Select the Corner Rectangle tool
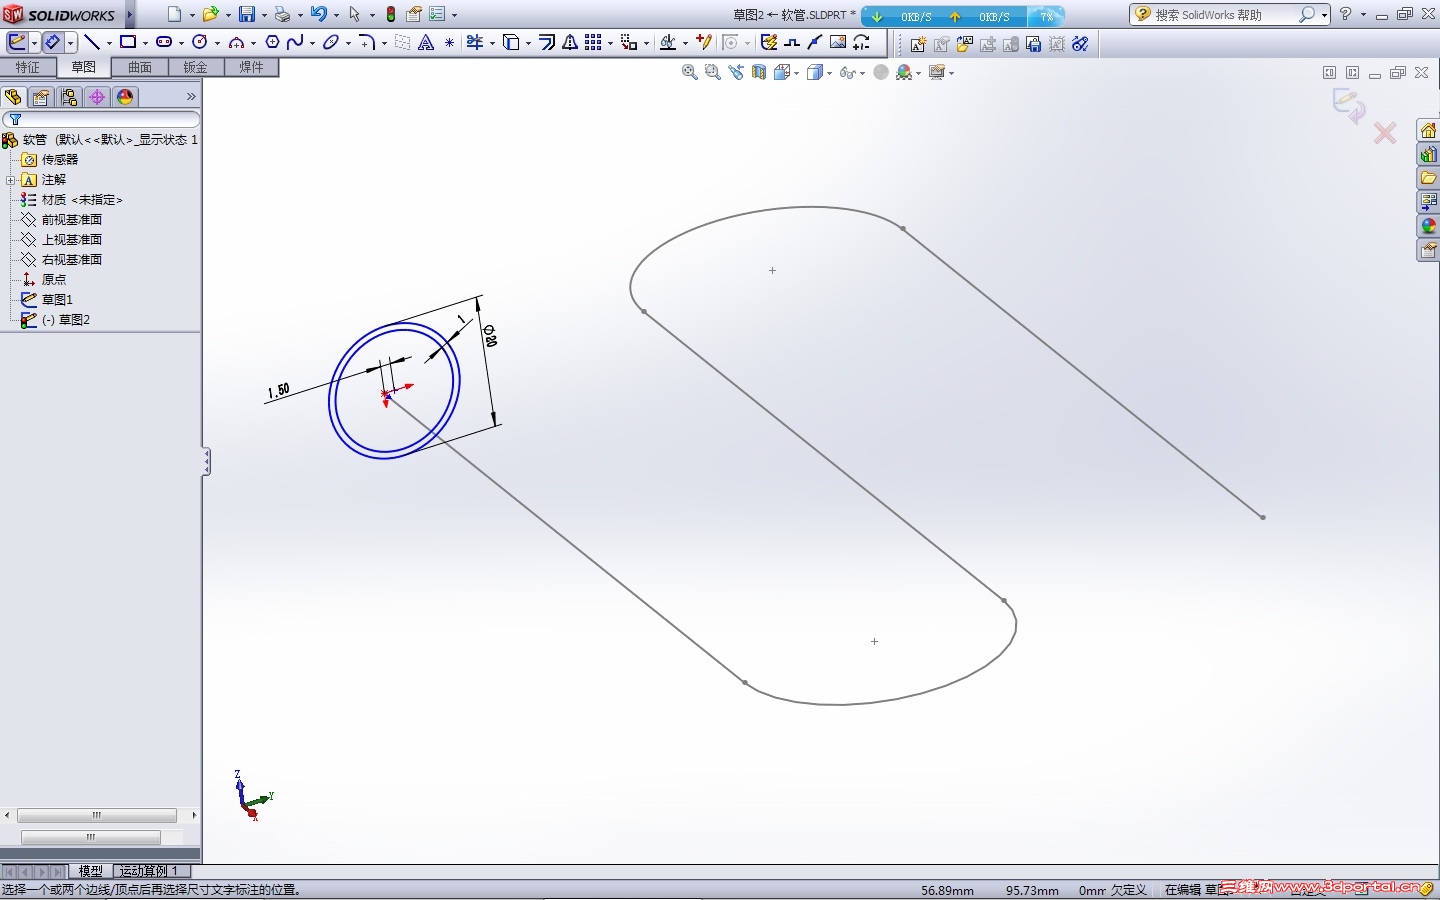Screen dimensions: 1440x900 tap(128, 43)
